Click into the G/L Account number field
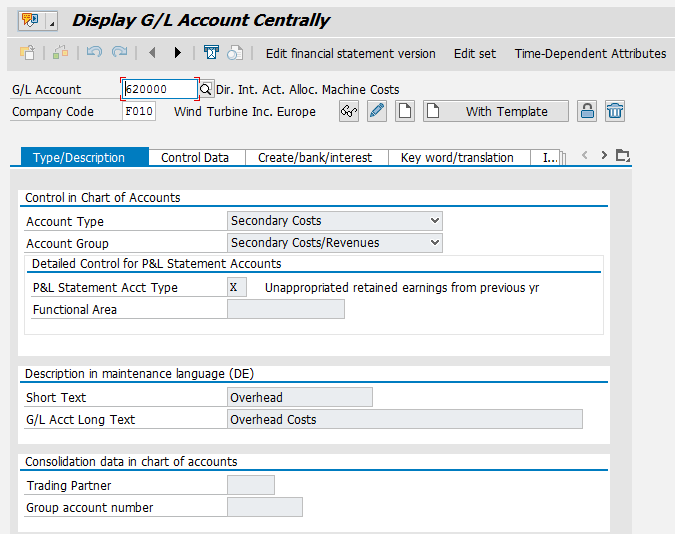This screenshot has height=534, width=675. 158,90
